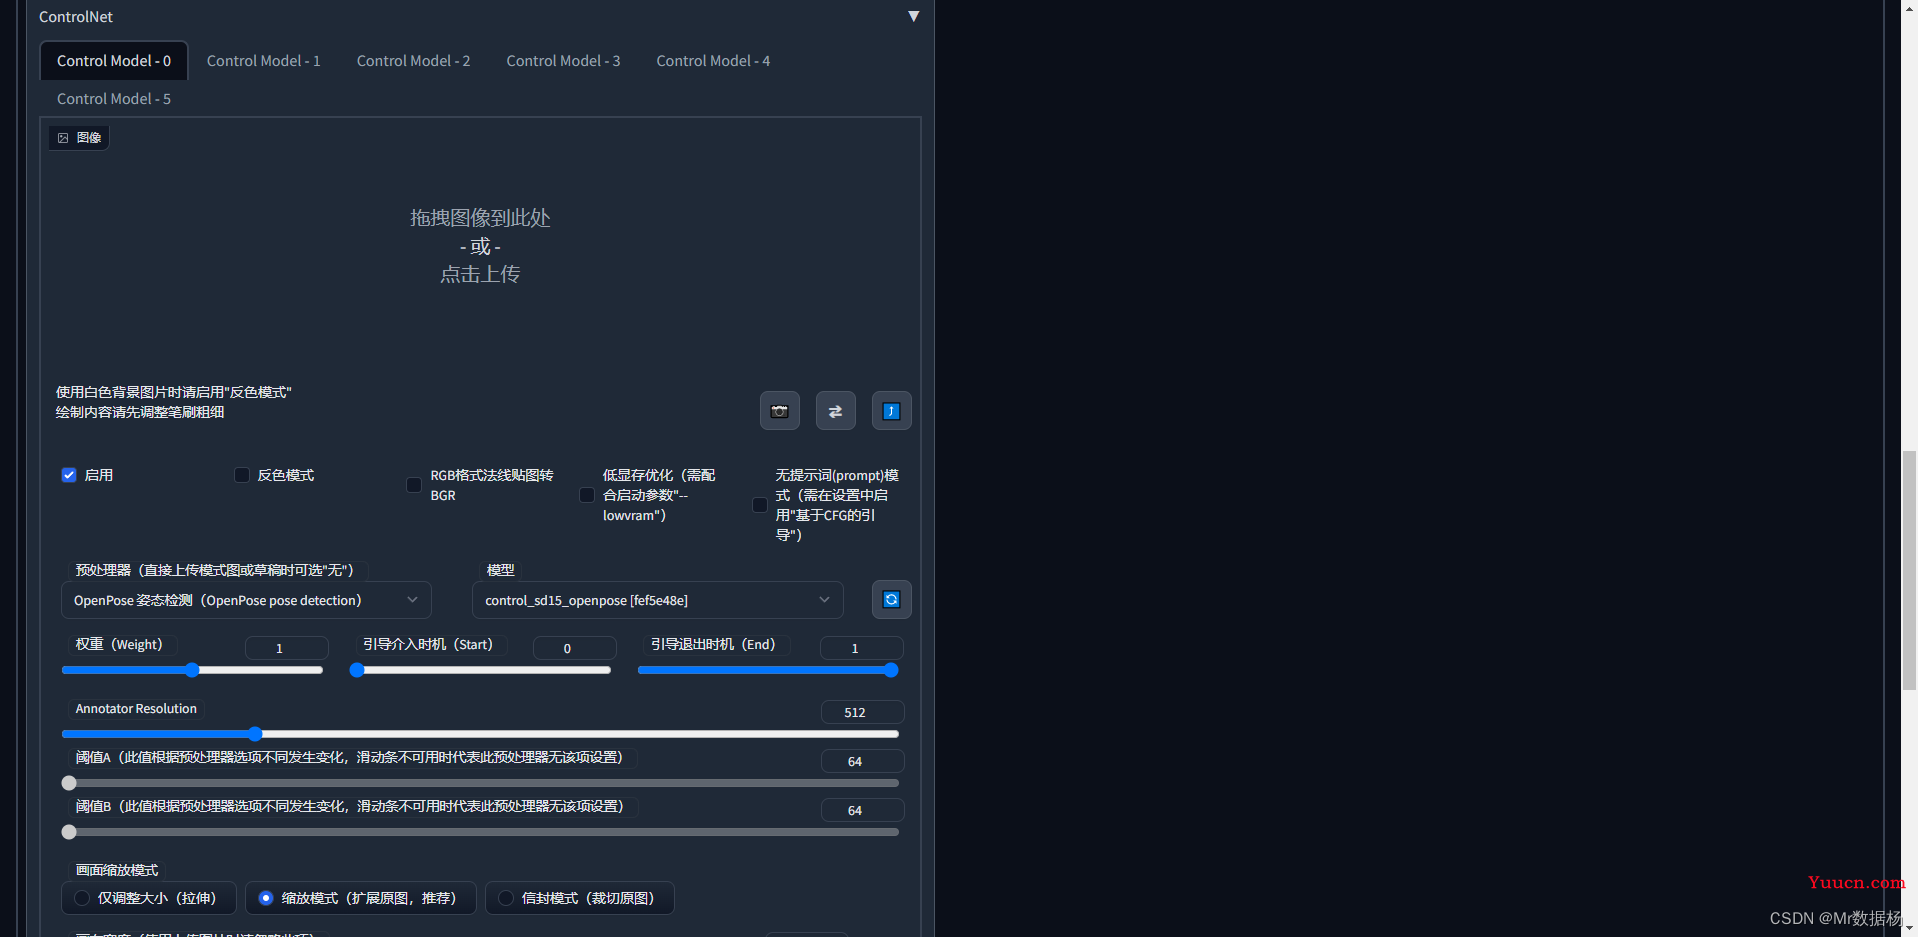The image size is (1918, 937).
Task: Collapse the ControlNet panel triangle
Action: [913, 16]
